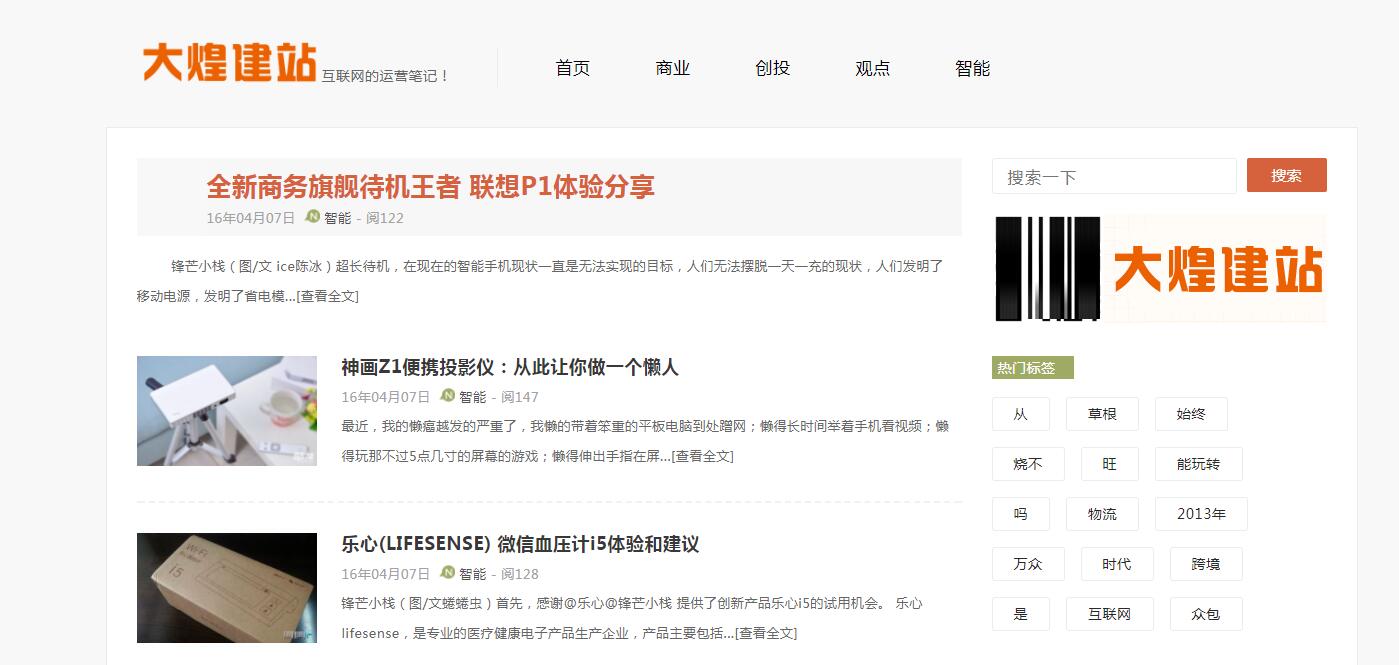This screenshot has width=1399, height=665.
Task: Click green category icon beside 联想P1 article date
Action: click(313, 216)
